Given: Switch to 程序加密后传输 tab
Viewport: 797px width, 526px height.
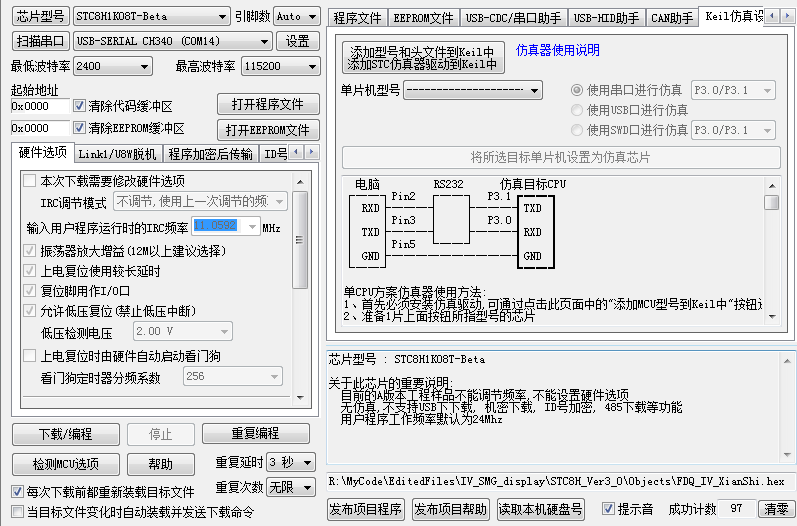Looking at the screenshot, I should [210, 154].
